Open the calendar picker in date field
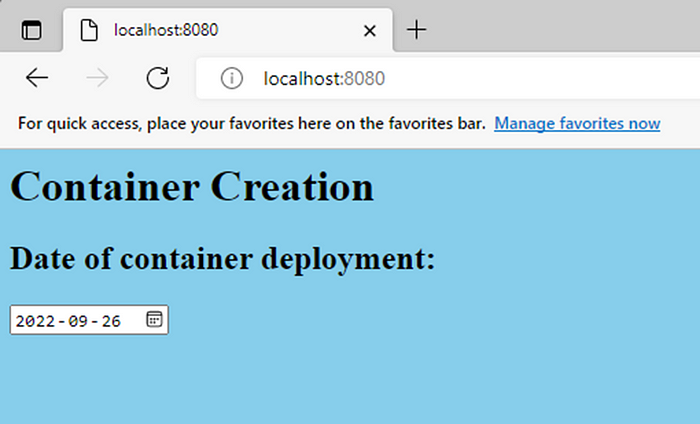 click(154, 319)
